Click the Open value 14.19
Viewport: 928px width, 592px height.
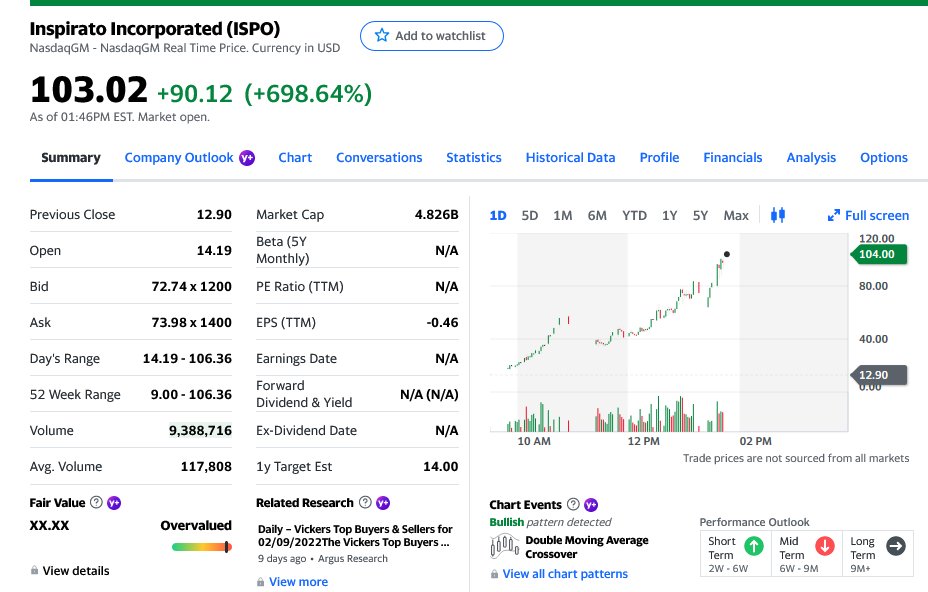[214, 250]
